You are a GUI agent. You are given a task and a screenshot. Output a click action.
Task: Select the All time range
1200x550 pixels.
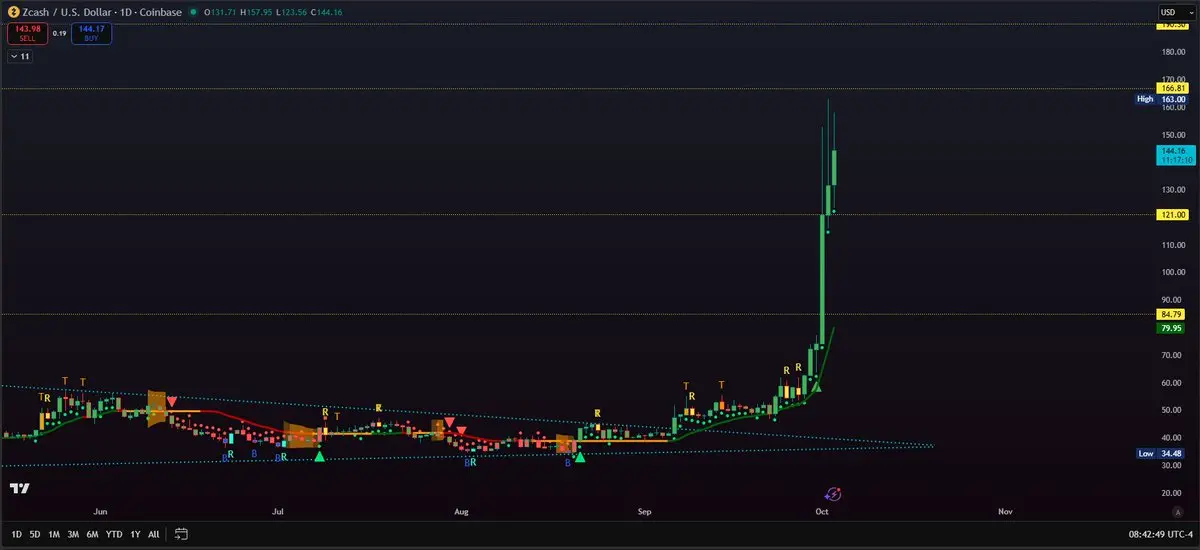(153, 534)
